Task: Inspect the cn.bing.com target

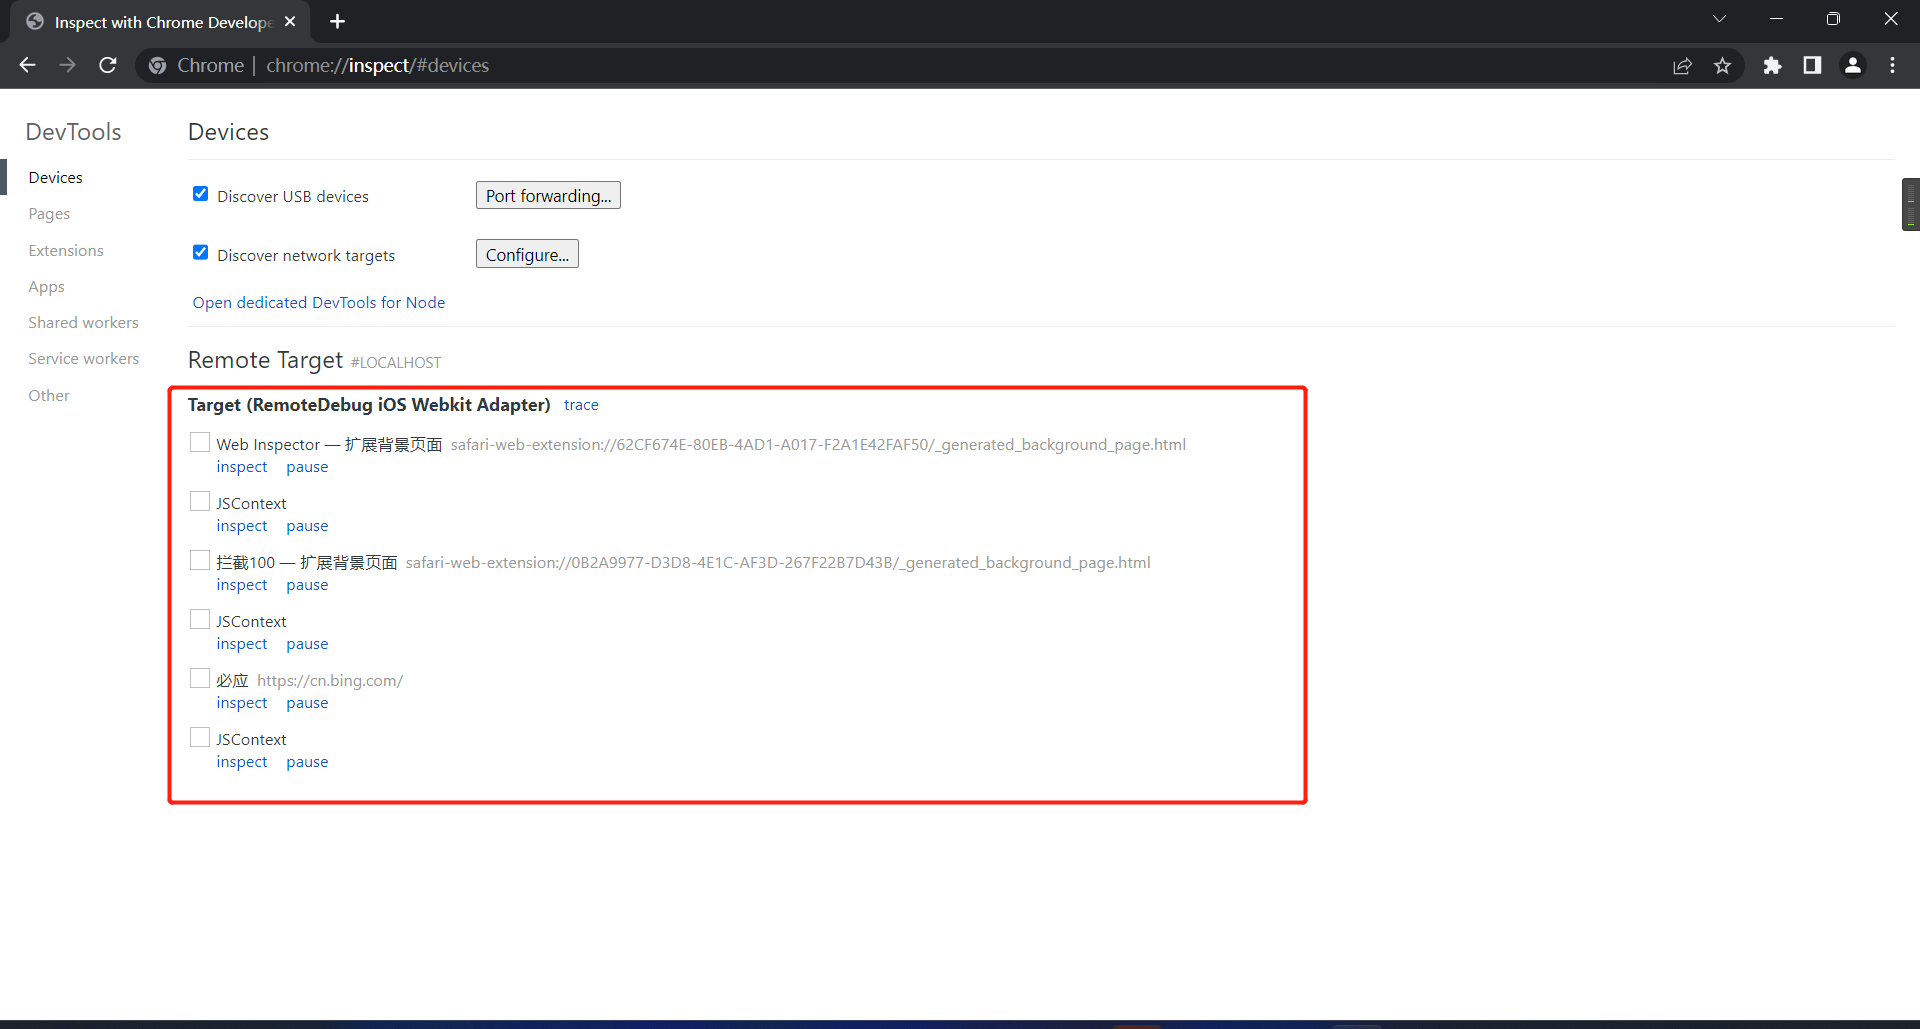Action: tap(242, 703)
